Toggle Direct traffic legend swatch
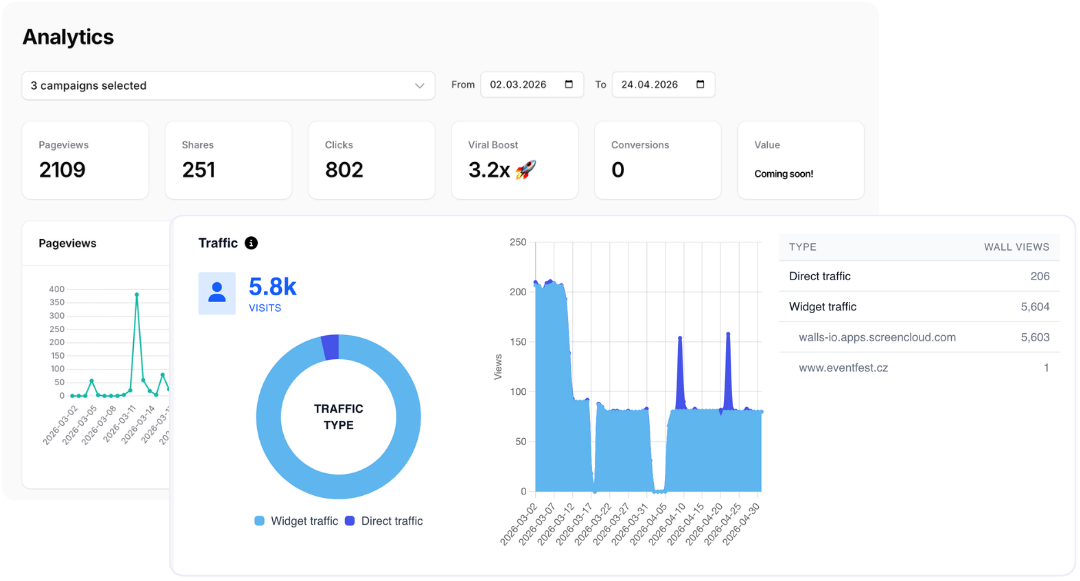The image size is (1080, 581). click(x=350, y=521)
